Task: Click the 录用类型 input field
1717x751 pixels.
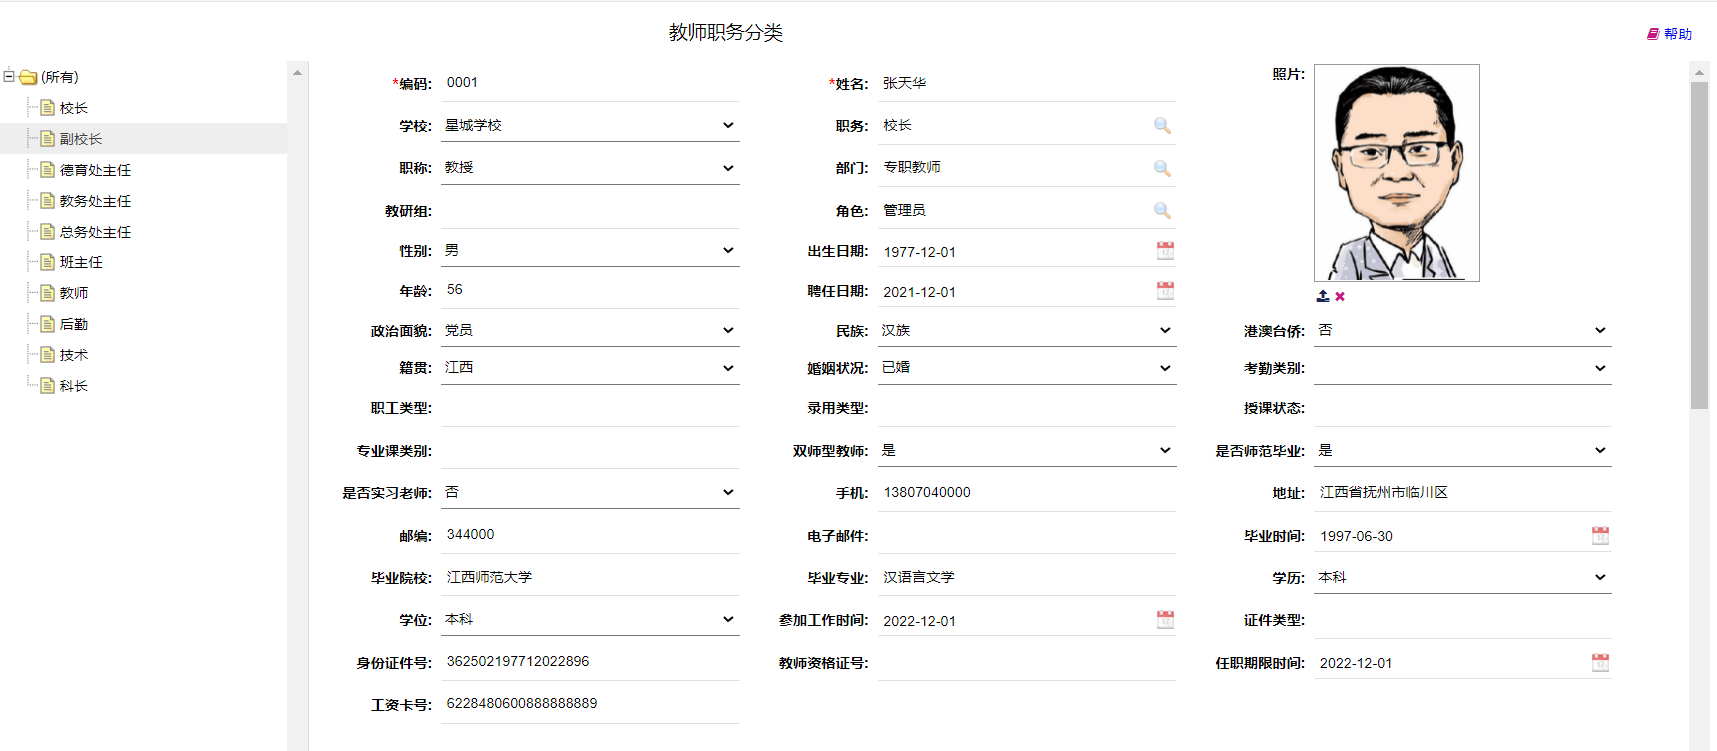Action: 1027,408
